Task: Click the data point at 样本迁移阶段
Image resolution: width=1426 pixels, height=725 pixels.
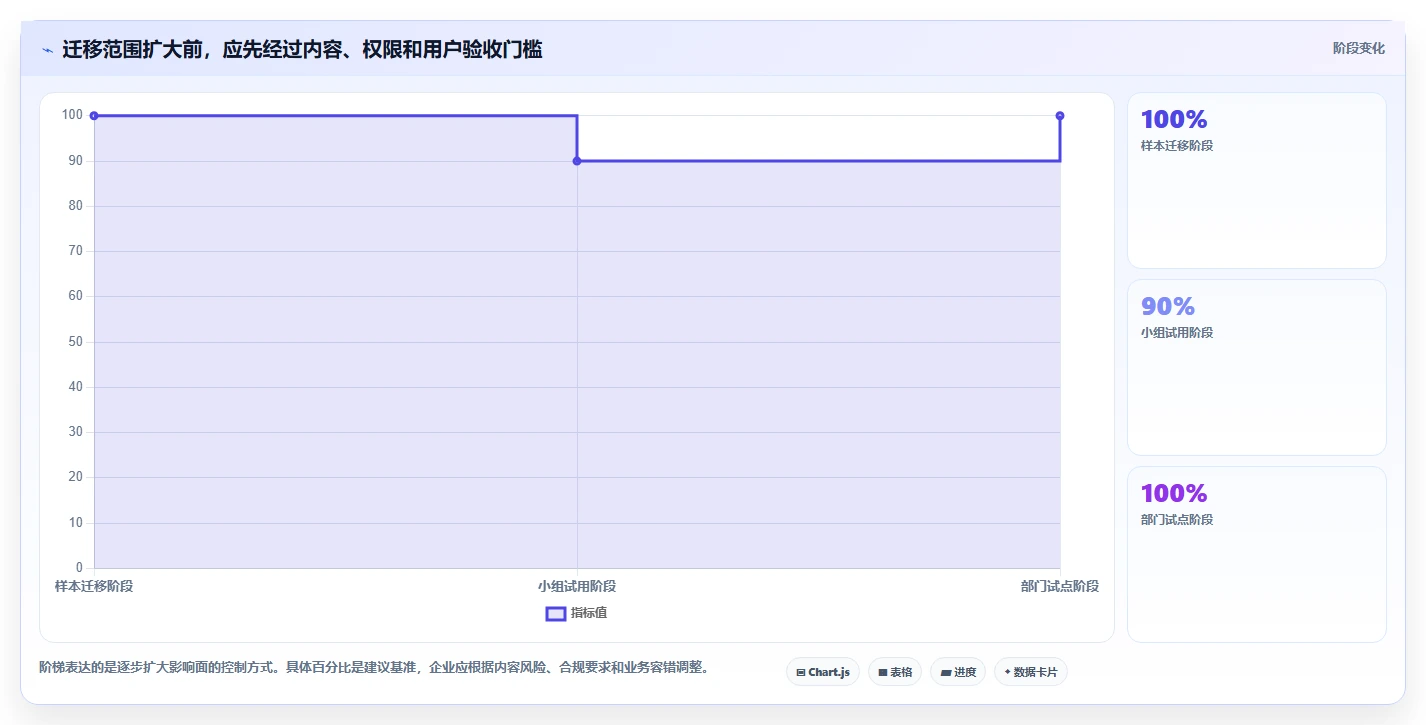Action: point(94,116)
